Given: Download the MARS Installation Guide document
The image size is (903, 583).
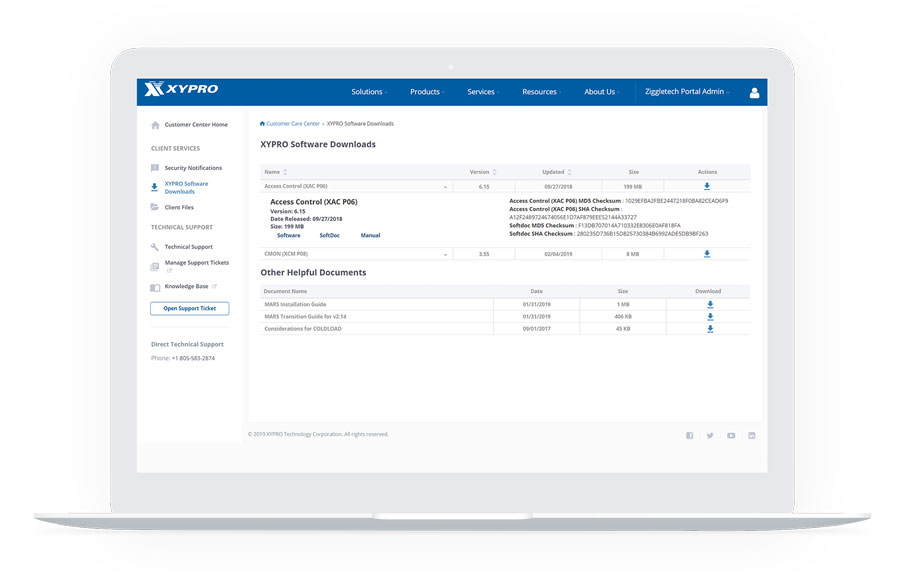Looking at the screenshot, I should (x=710, y=304).
